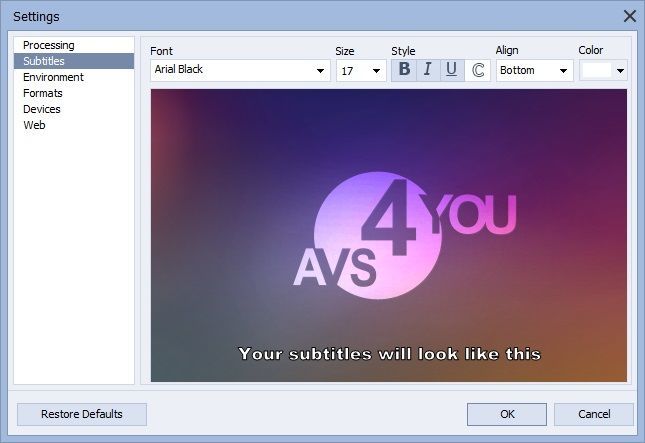Toggle italic subtitle style
Viewport: 645px width, 443px height.
428,70
